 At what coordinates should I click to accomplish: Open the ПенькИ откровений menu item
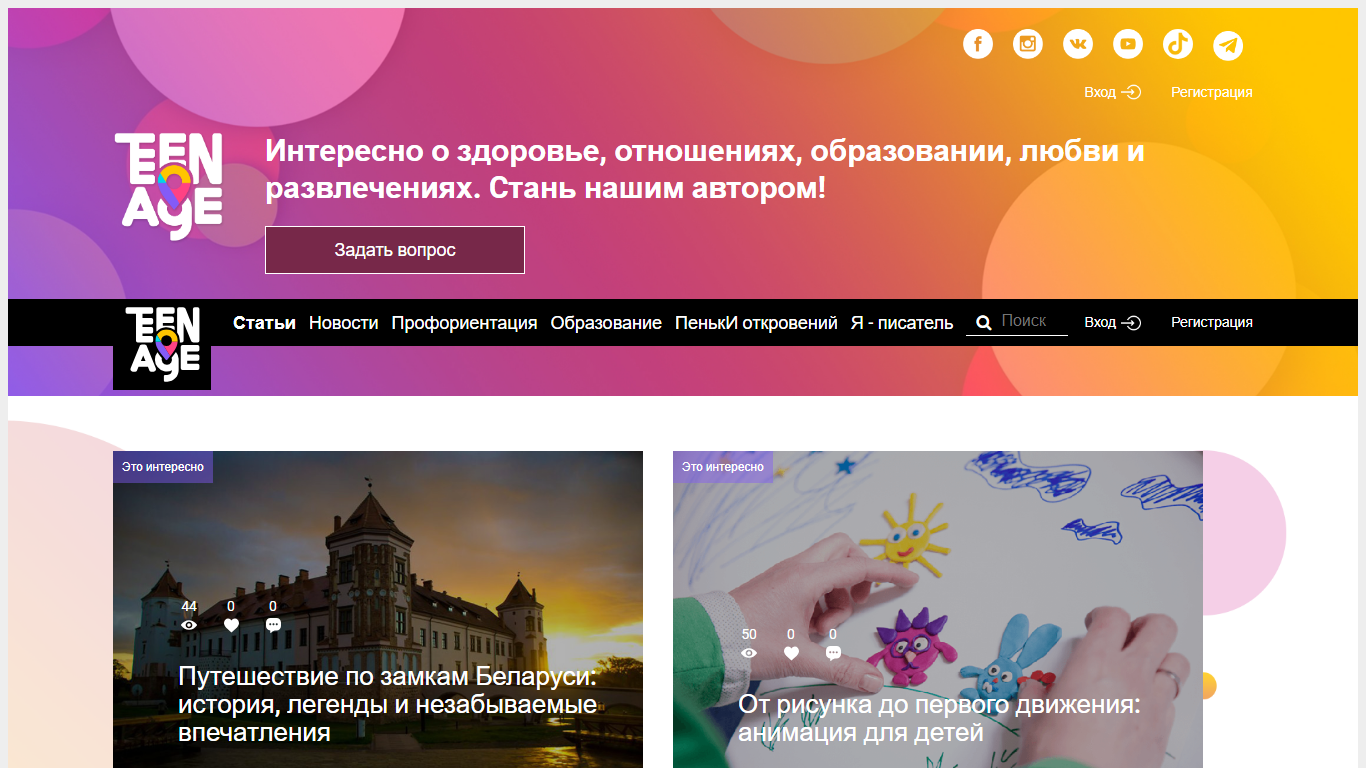[756, 323]
